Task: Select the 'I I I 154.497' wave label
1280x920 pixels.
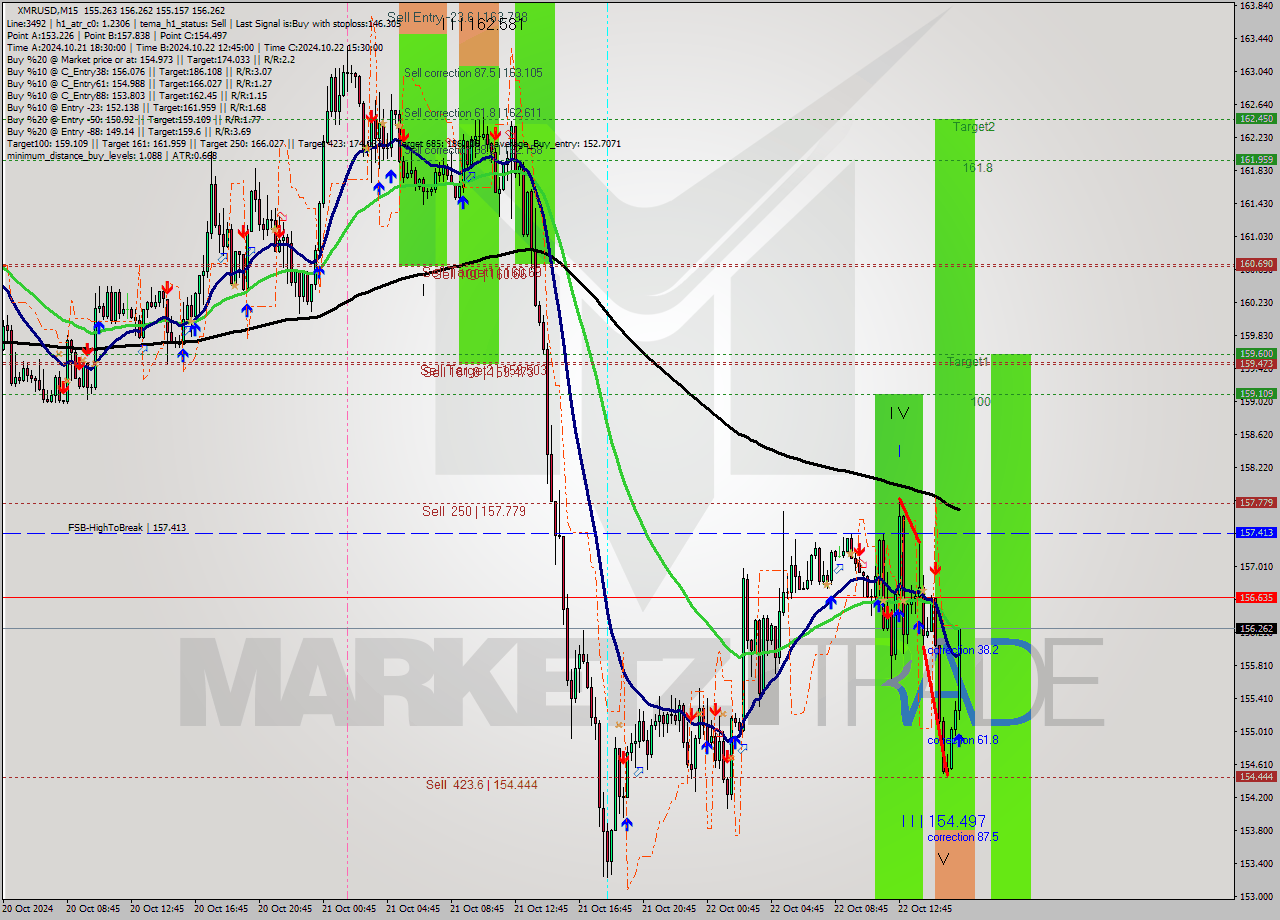Action: point(943,821)
